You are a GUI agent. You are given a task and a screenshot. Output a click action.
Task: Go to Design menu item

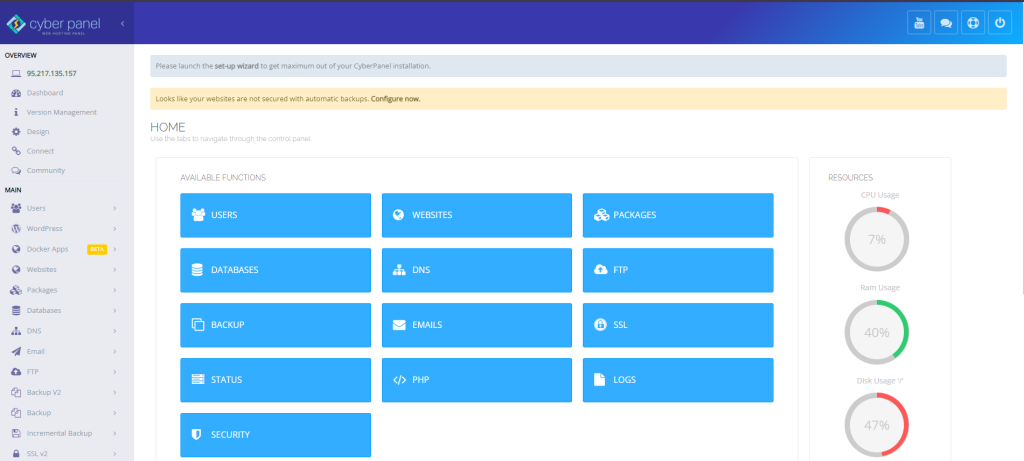[x=38, y=131]
